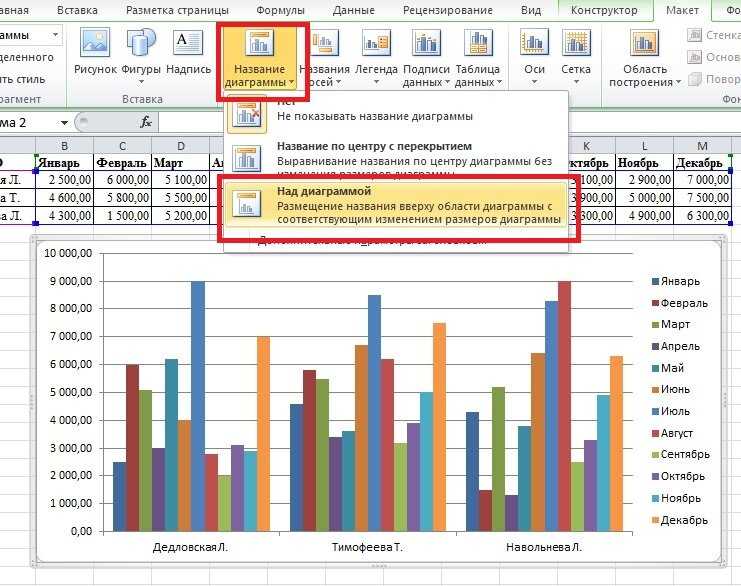Select the Тимофеева Т. category axis label

(x=367, y=547)
